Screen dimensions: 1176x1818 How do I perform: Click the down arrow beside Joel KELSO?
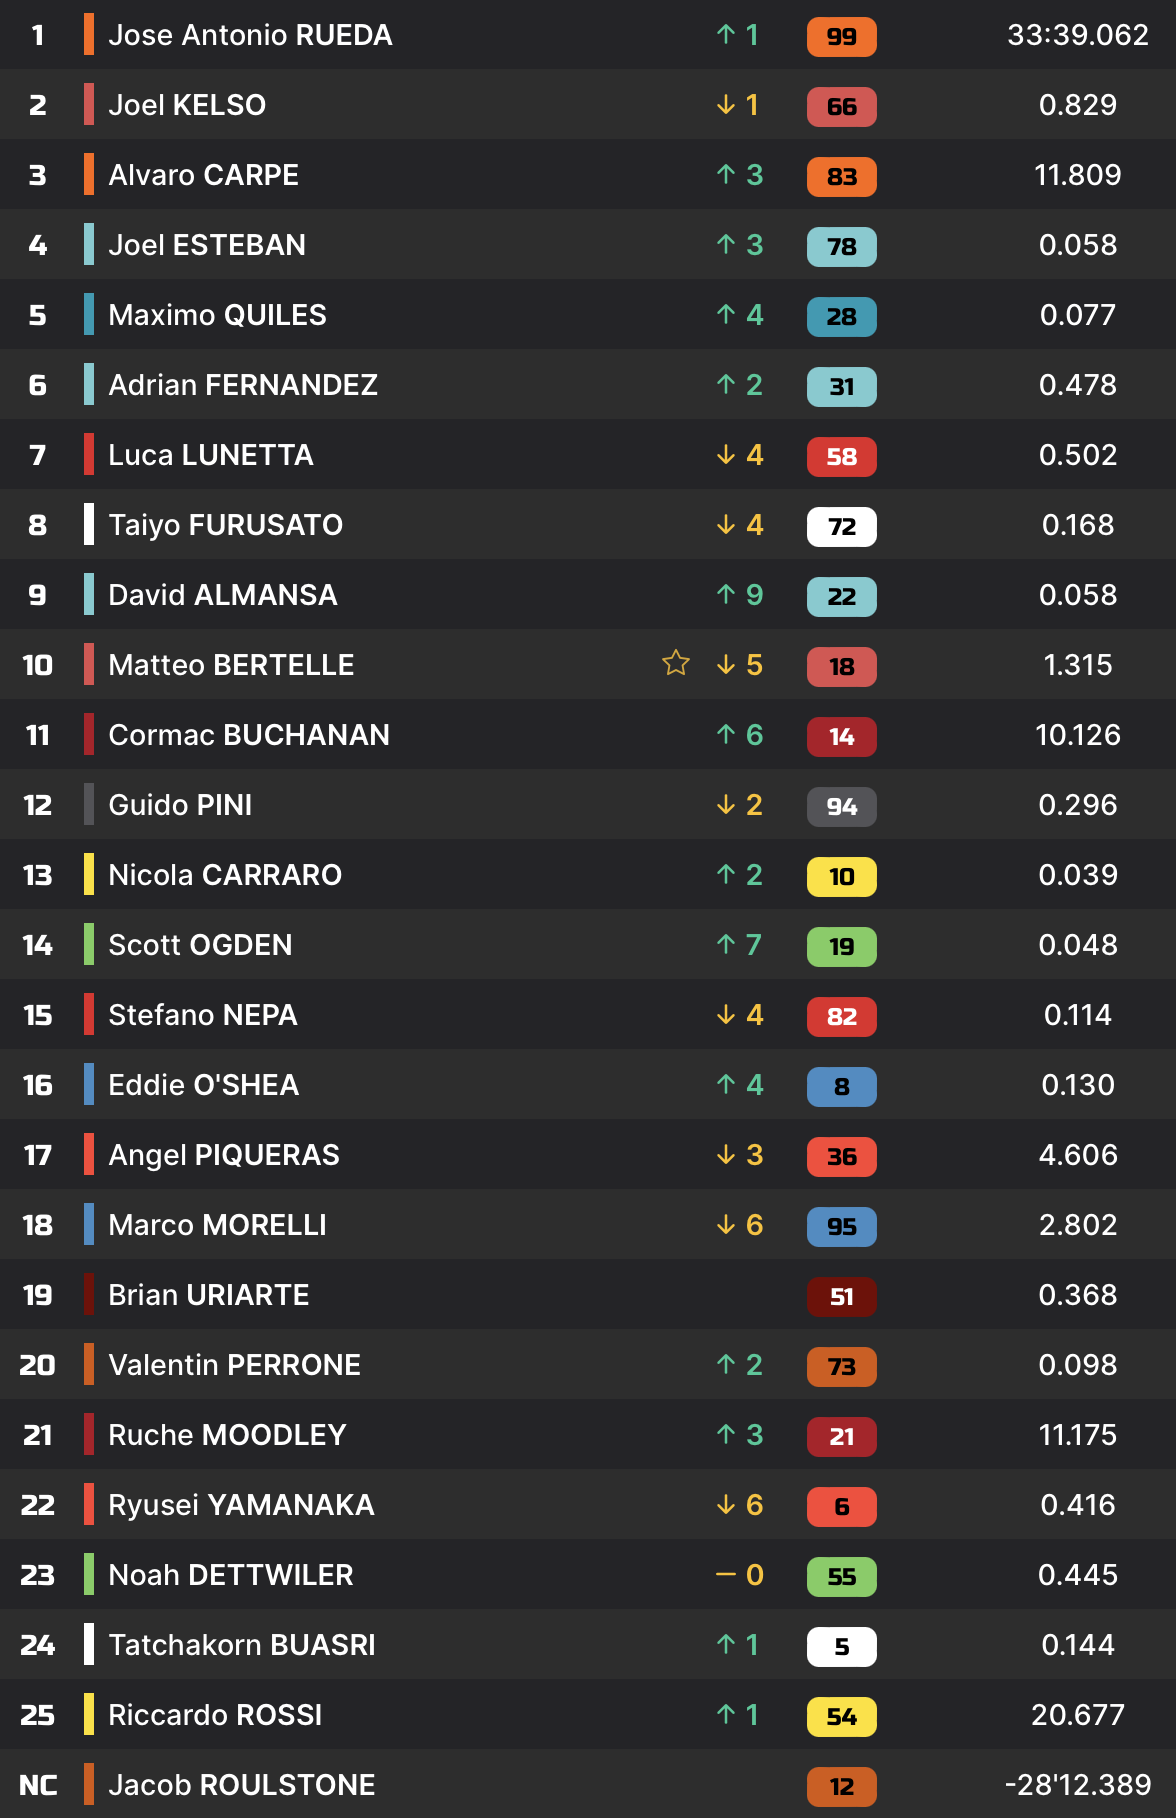726,105
